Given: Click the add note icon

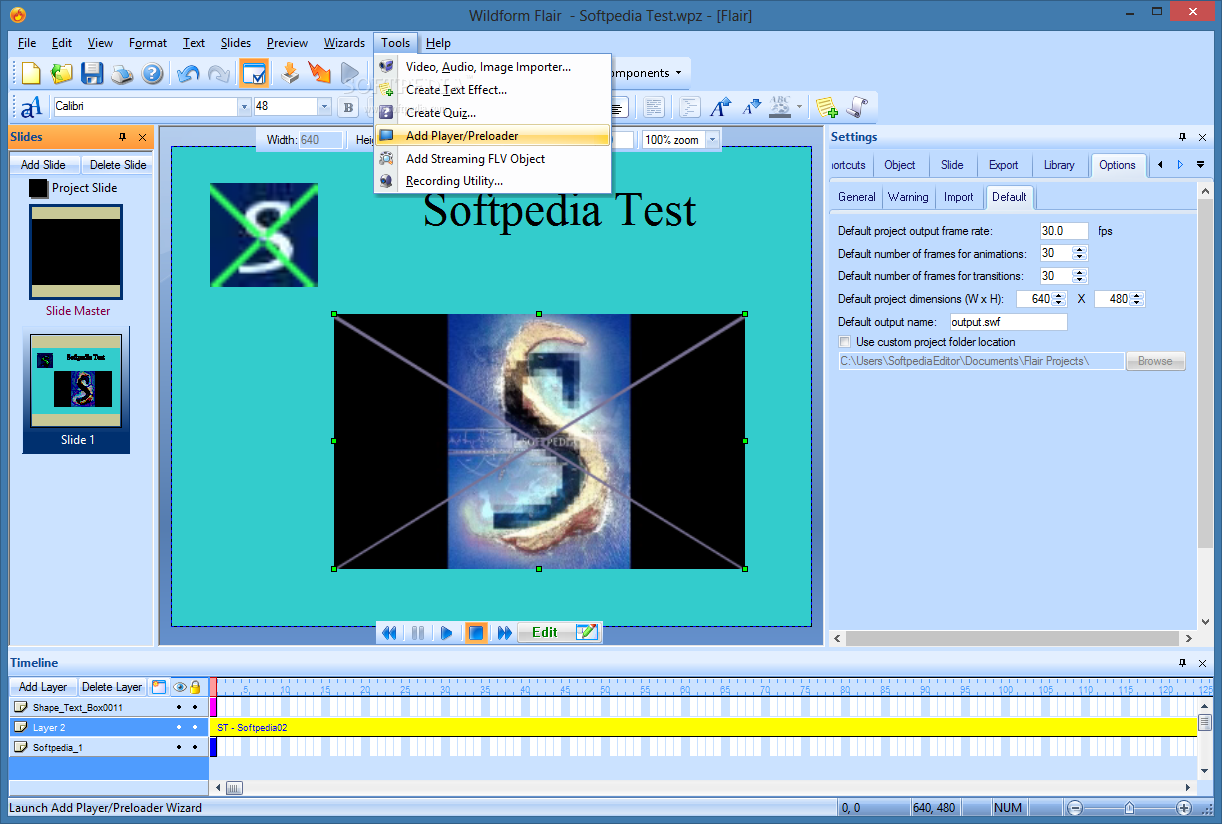Looking at the screenshot, I should click(826, 106).
